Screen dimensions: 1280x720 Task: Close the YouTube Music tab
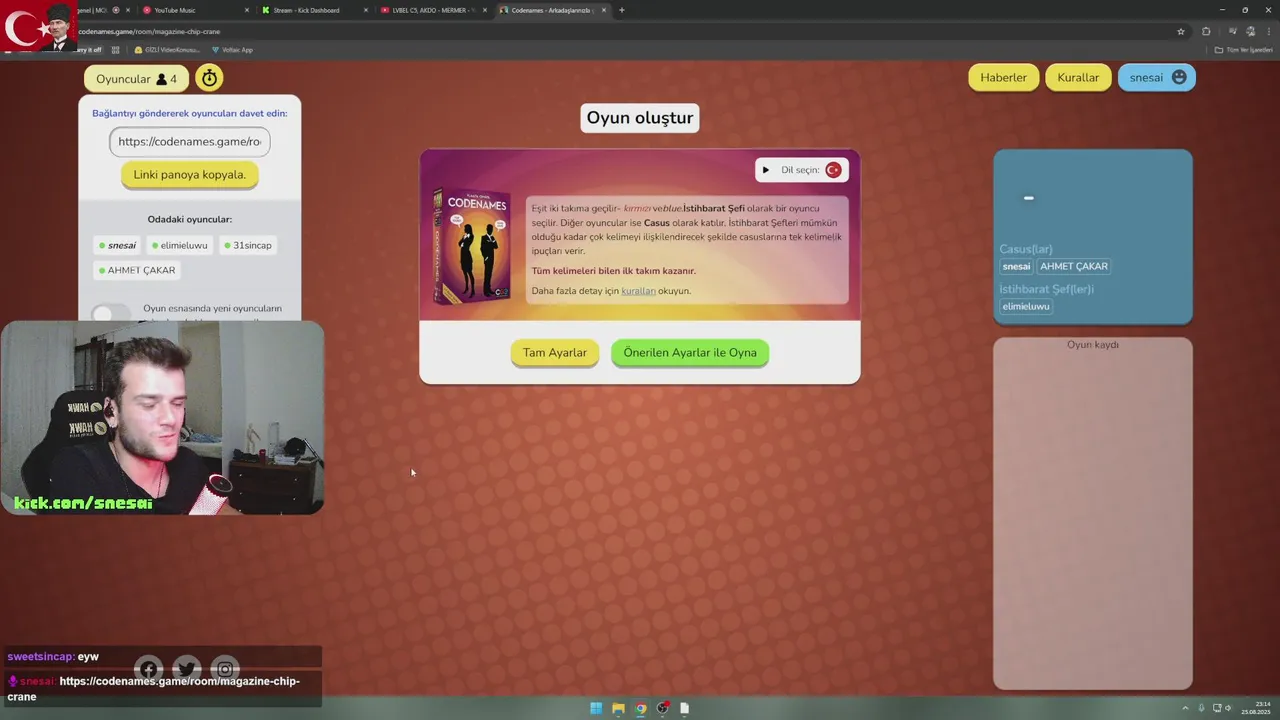point(247,10)
